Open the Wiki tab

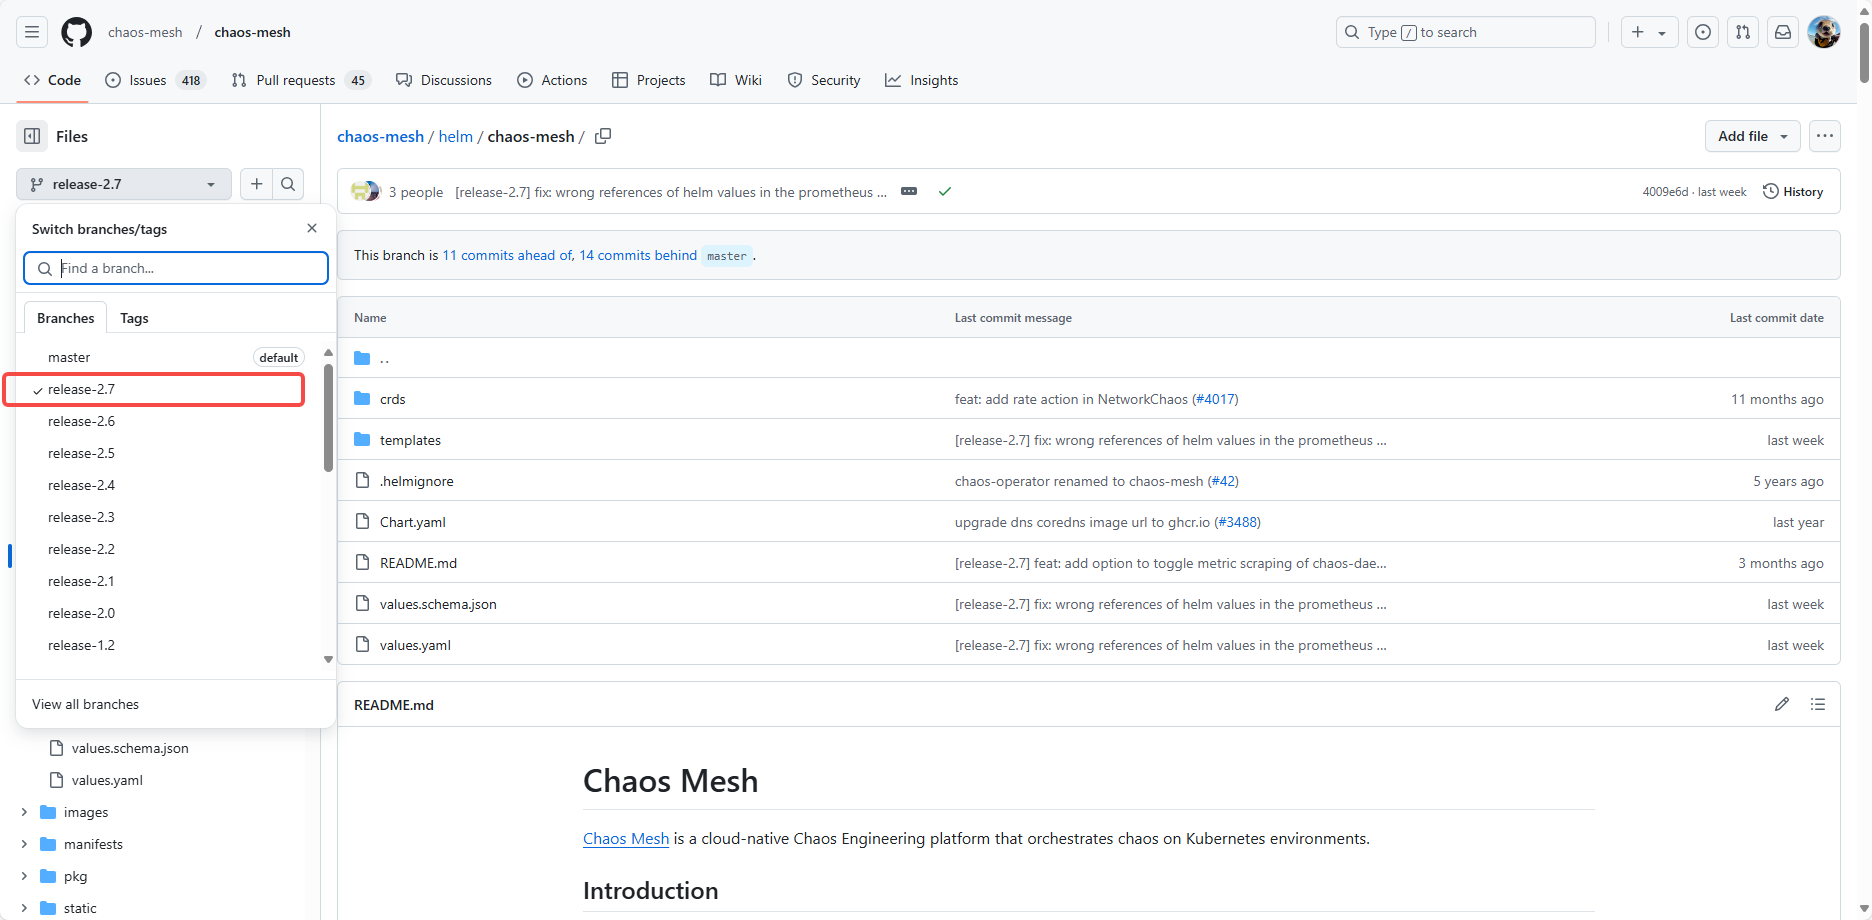click(736, 80)
